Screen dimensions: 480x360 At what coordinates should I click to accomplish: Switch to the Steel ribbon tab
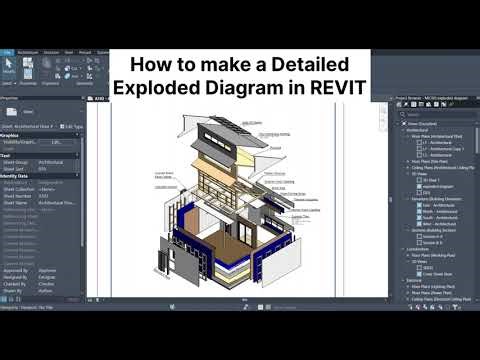69,52
